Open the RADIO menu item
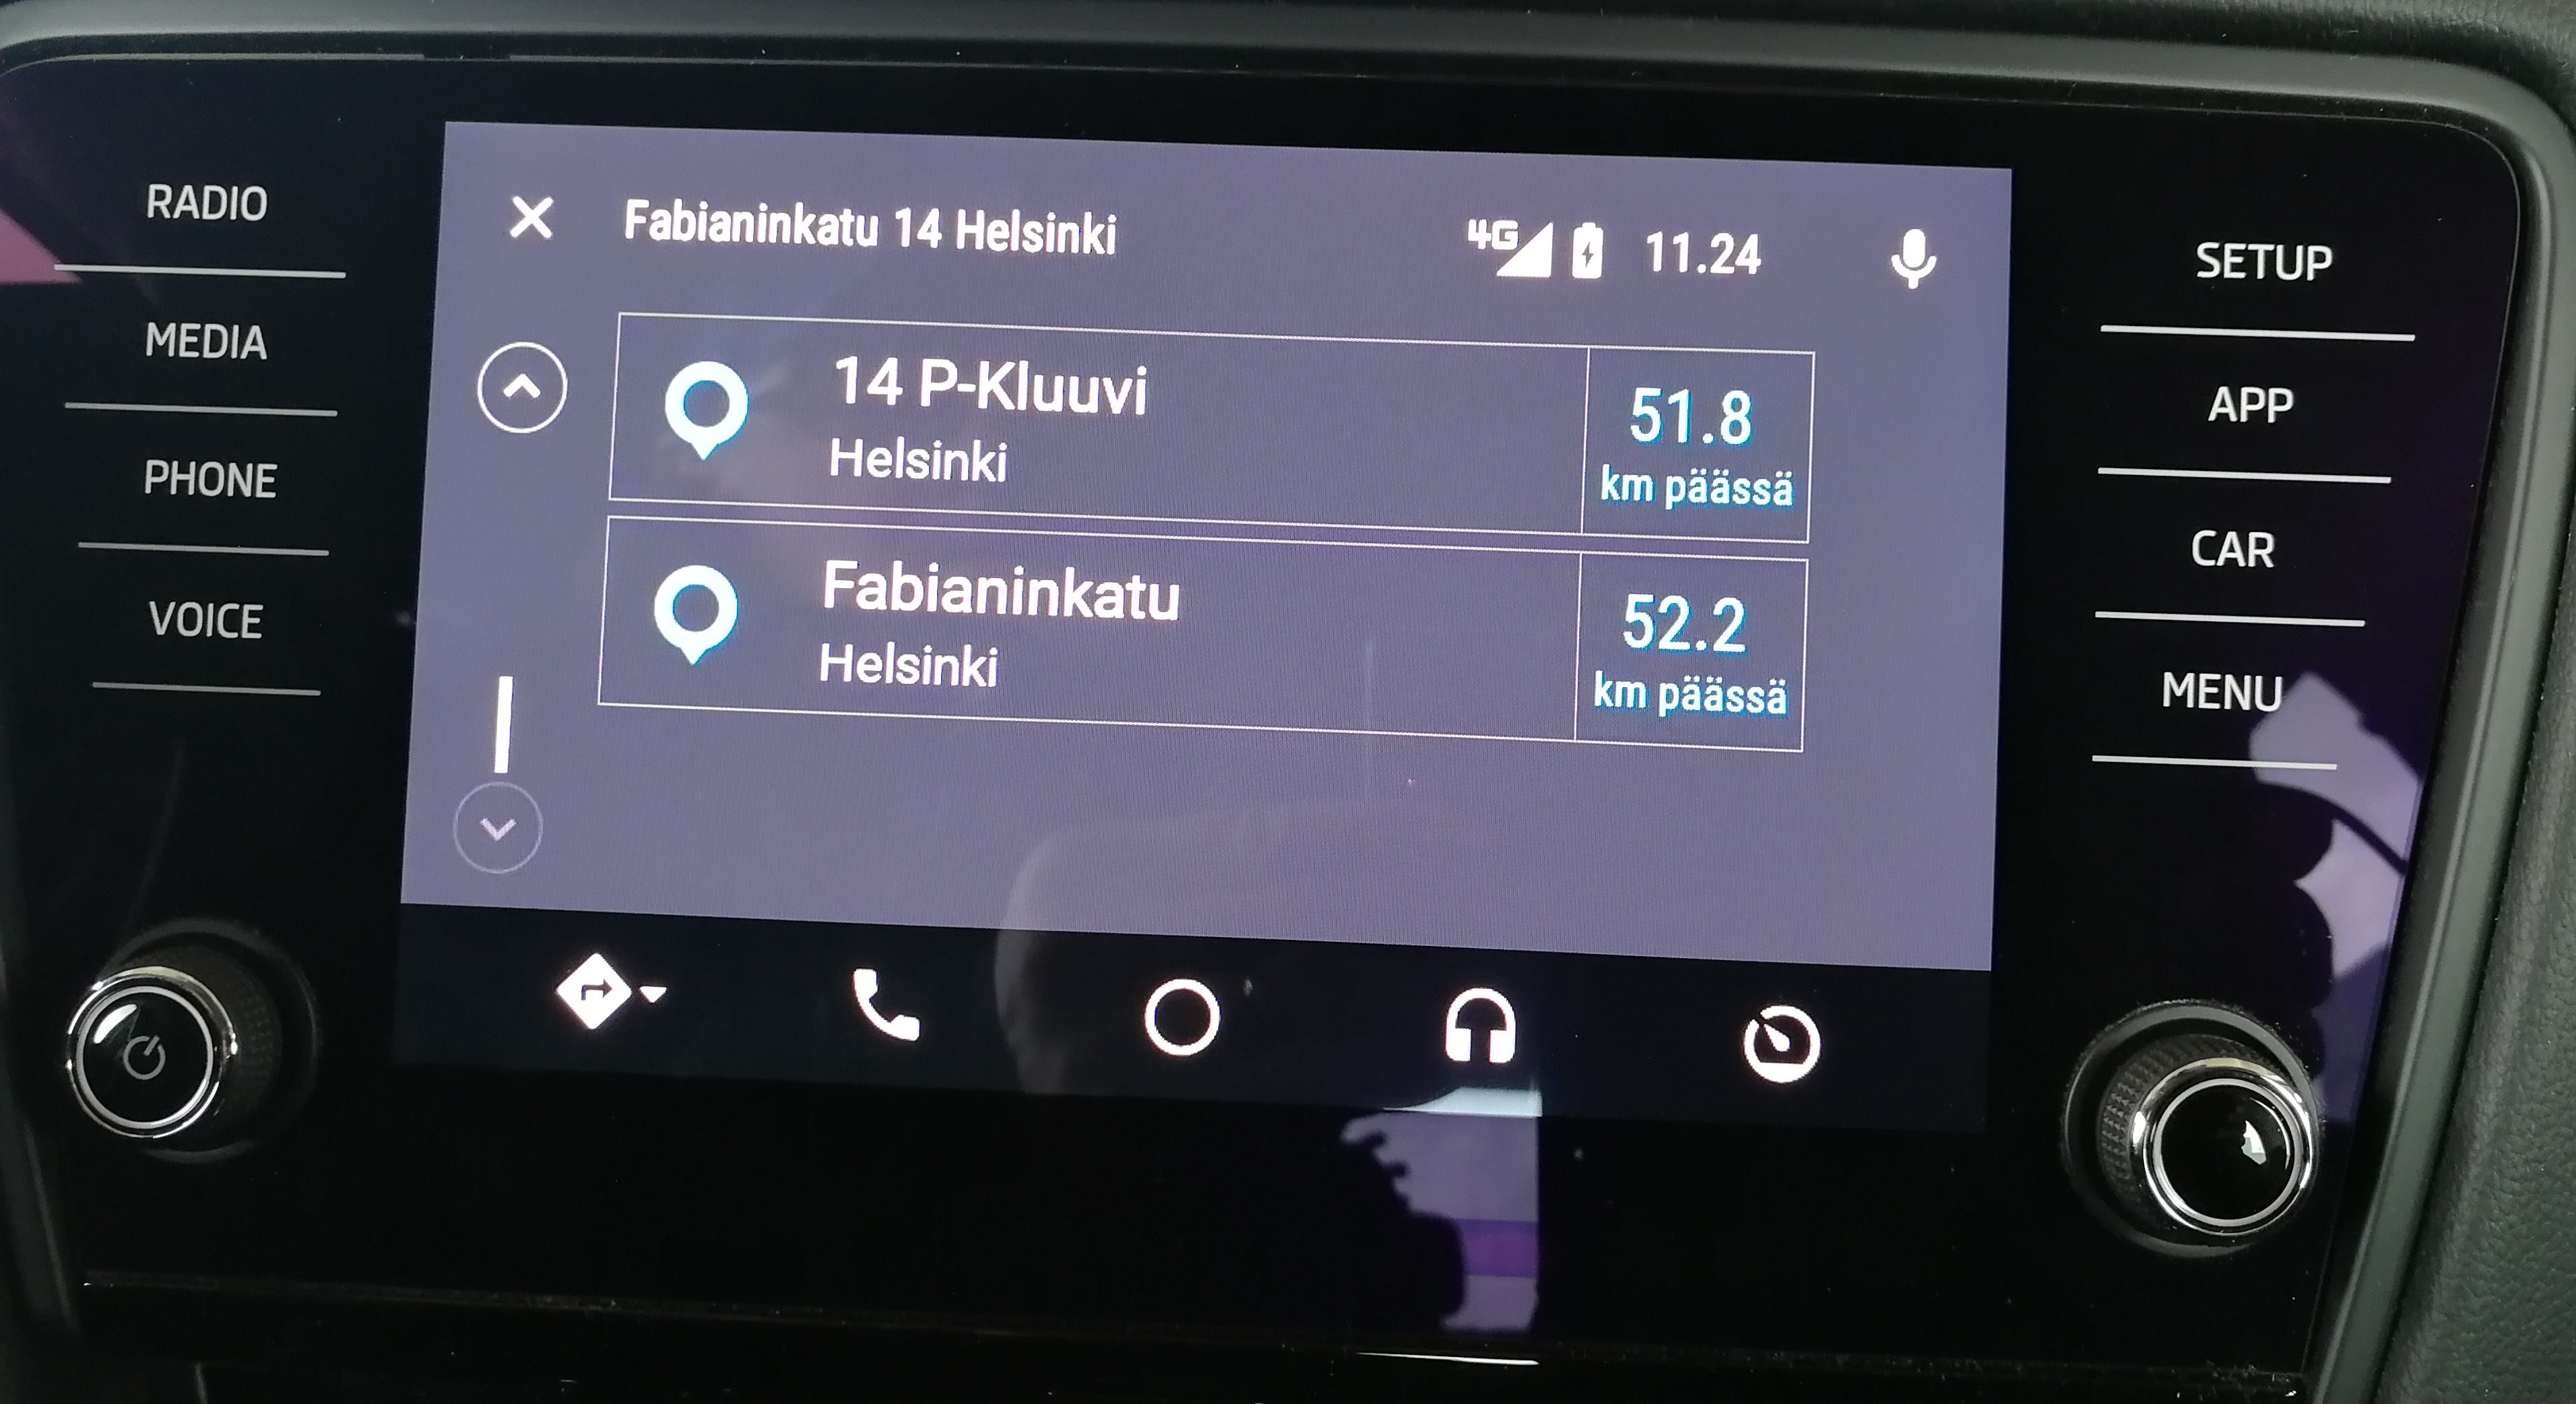Image resolution: width=2576 pixels, height=1404 pixels. pyautogui.click(x=204, y=205)
